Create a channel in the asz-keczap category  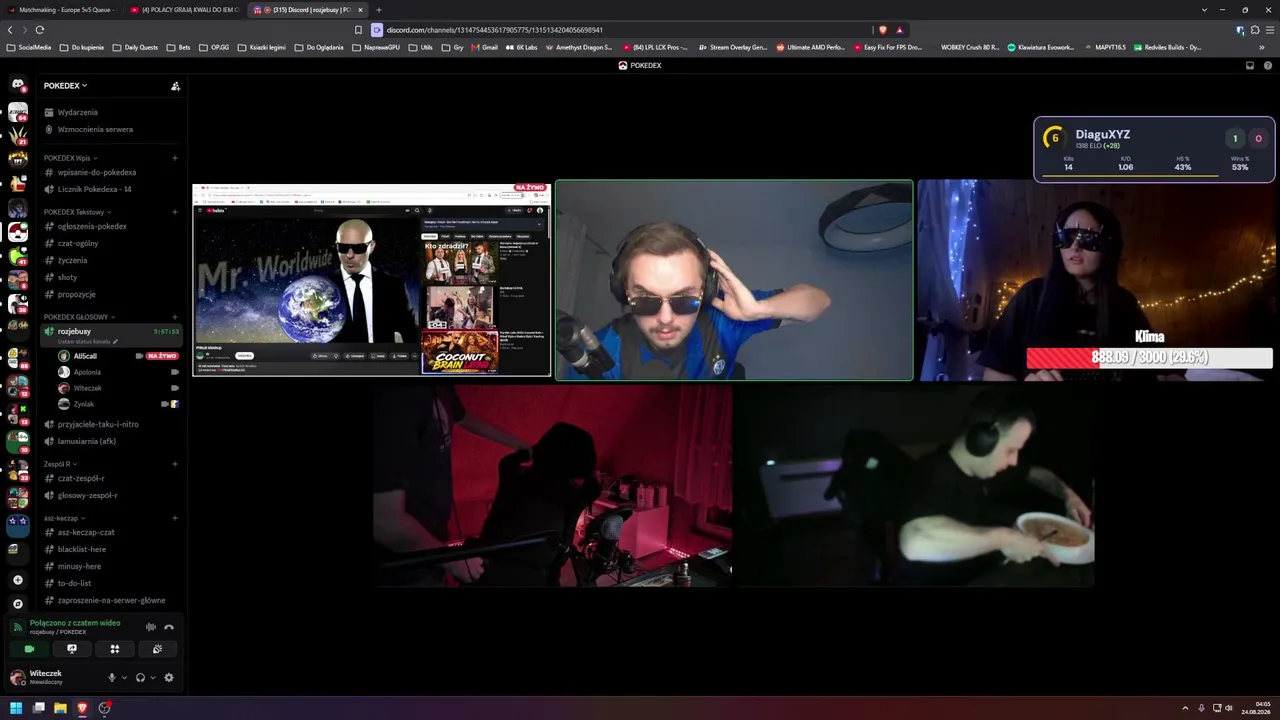tap(175, 518)
